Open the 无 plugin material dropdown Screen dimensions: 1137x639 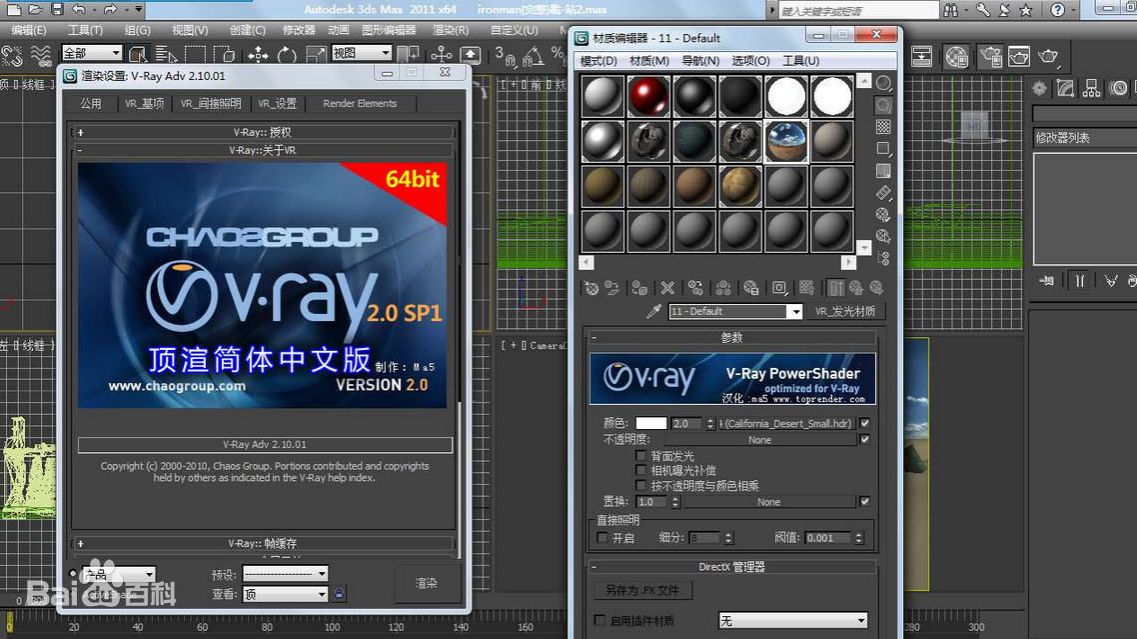click(793, 620)
